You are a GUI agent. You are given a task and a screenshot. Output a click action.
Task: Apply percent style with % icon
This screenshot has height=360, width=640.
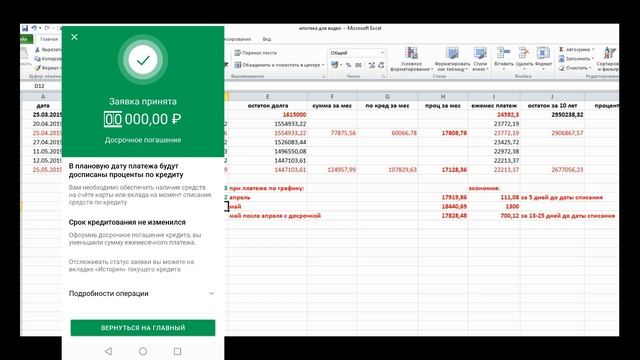[x=348, y=65]
